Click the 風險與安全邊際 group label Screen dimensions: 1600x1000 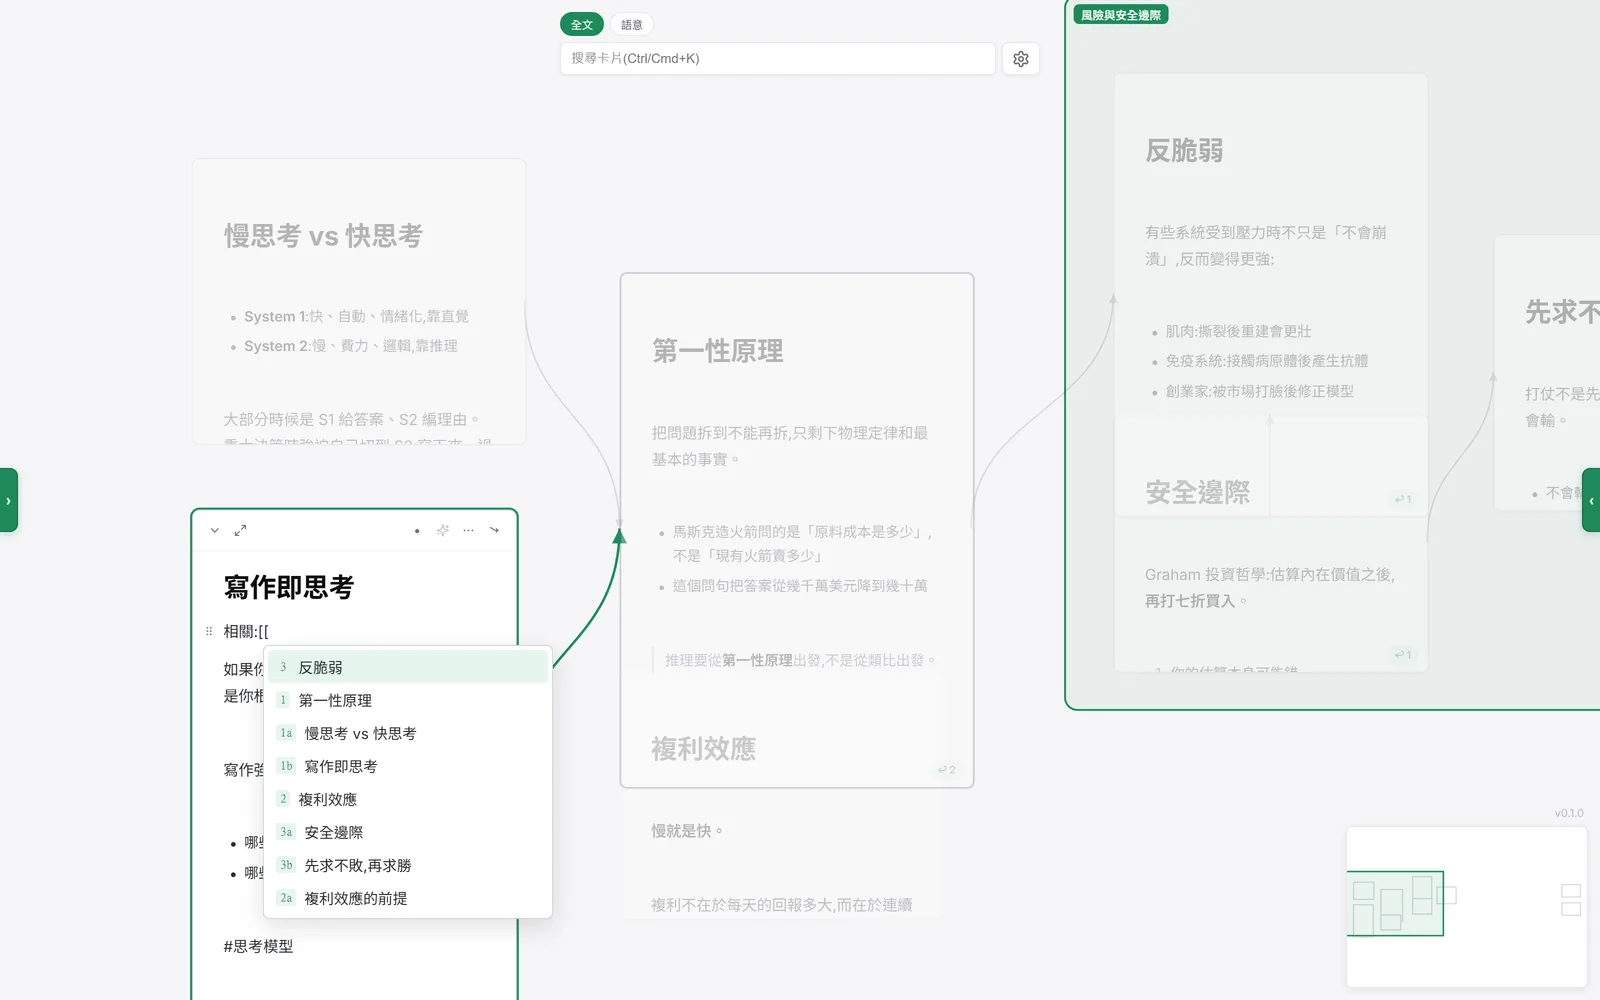(x=1121, y=15)
